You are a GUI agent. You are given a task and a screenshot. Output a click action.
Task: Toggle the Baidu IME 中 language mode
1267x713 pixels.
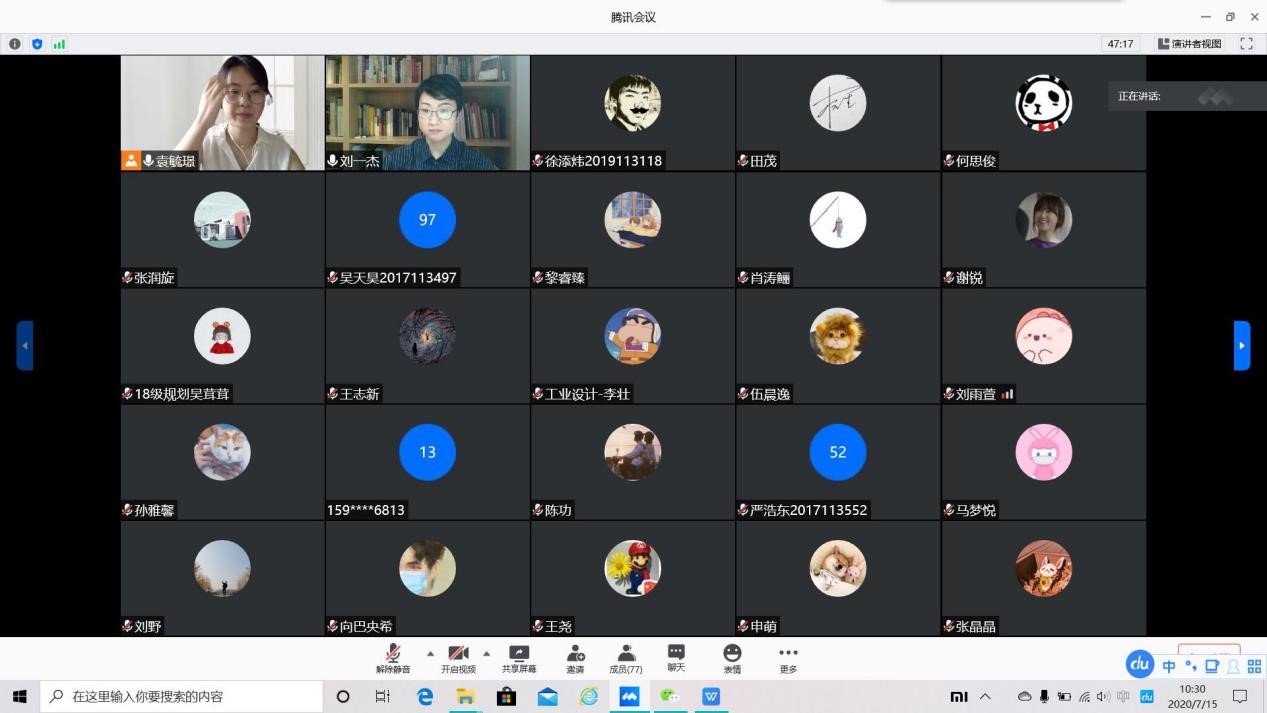1168,667
